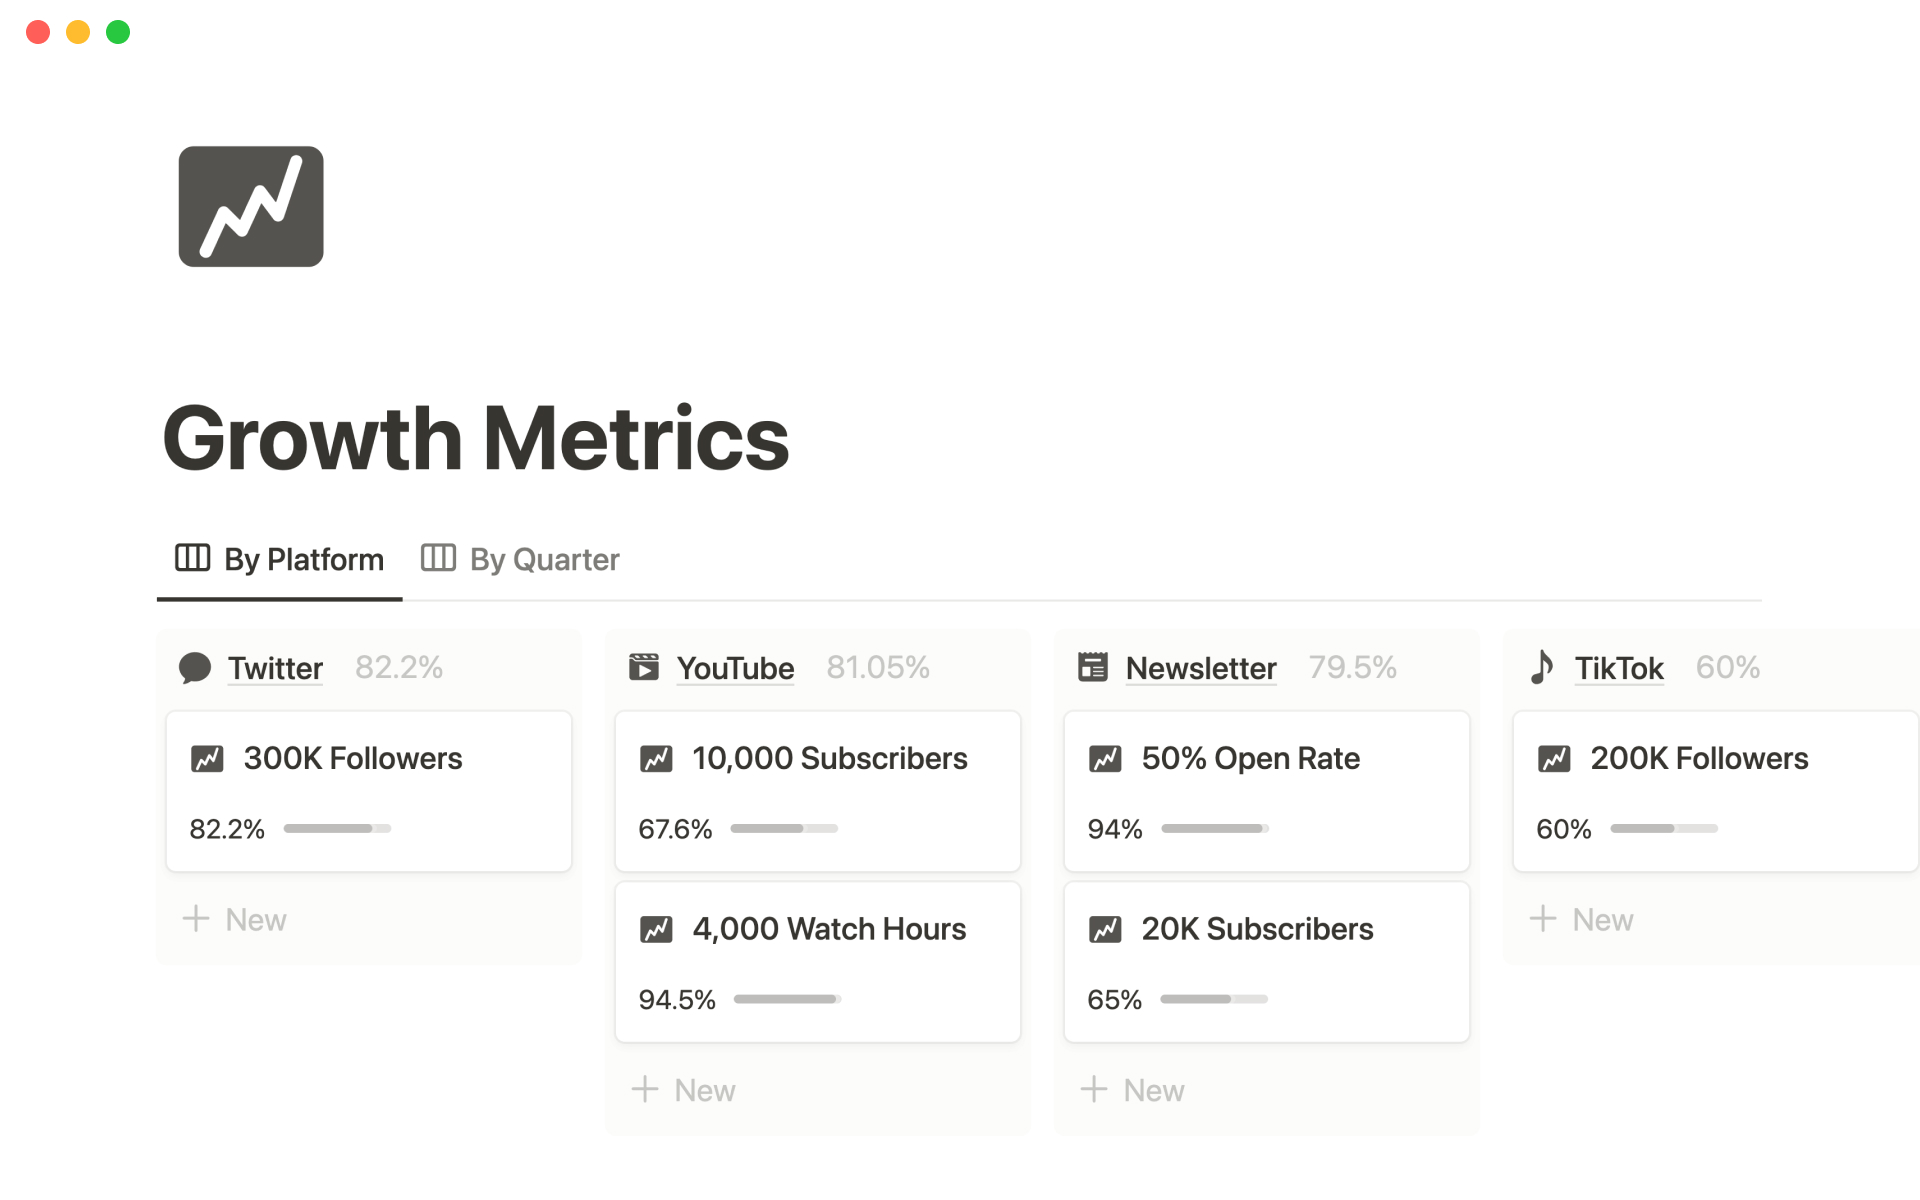Click chart icon on 50% Open Rate card

[x=1105, y=759]
